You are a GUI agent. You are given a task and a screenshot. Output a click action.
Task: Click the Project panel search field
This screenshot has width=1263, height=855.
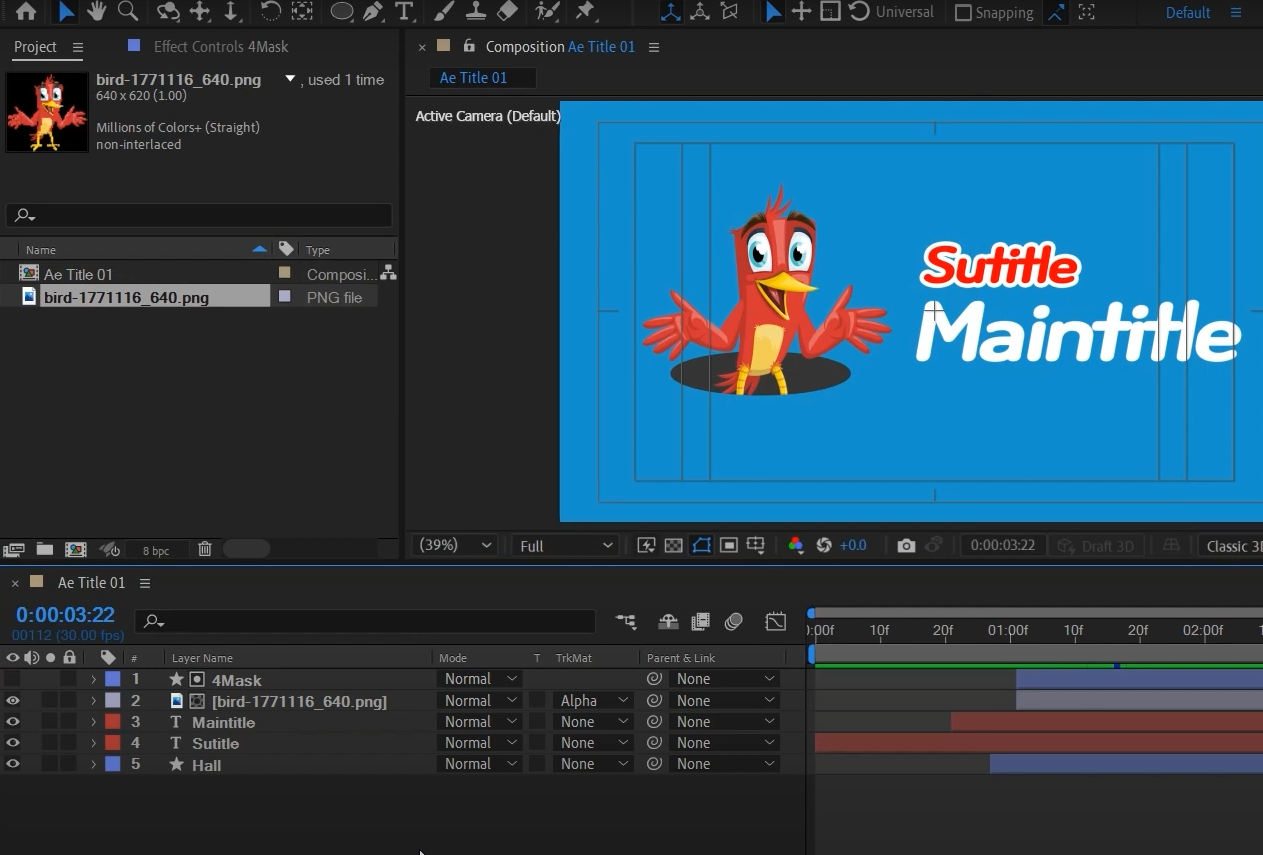(x=200, y=216)
